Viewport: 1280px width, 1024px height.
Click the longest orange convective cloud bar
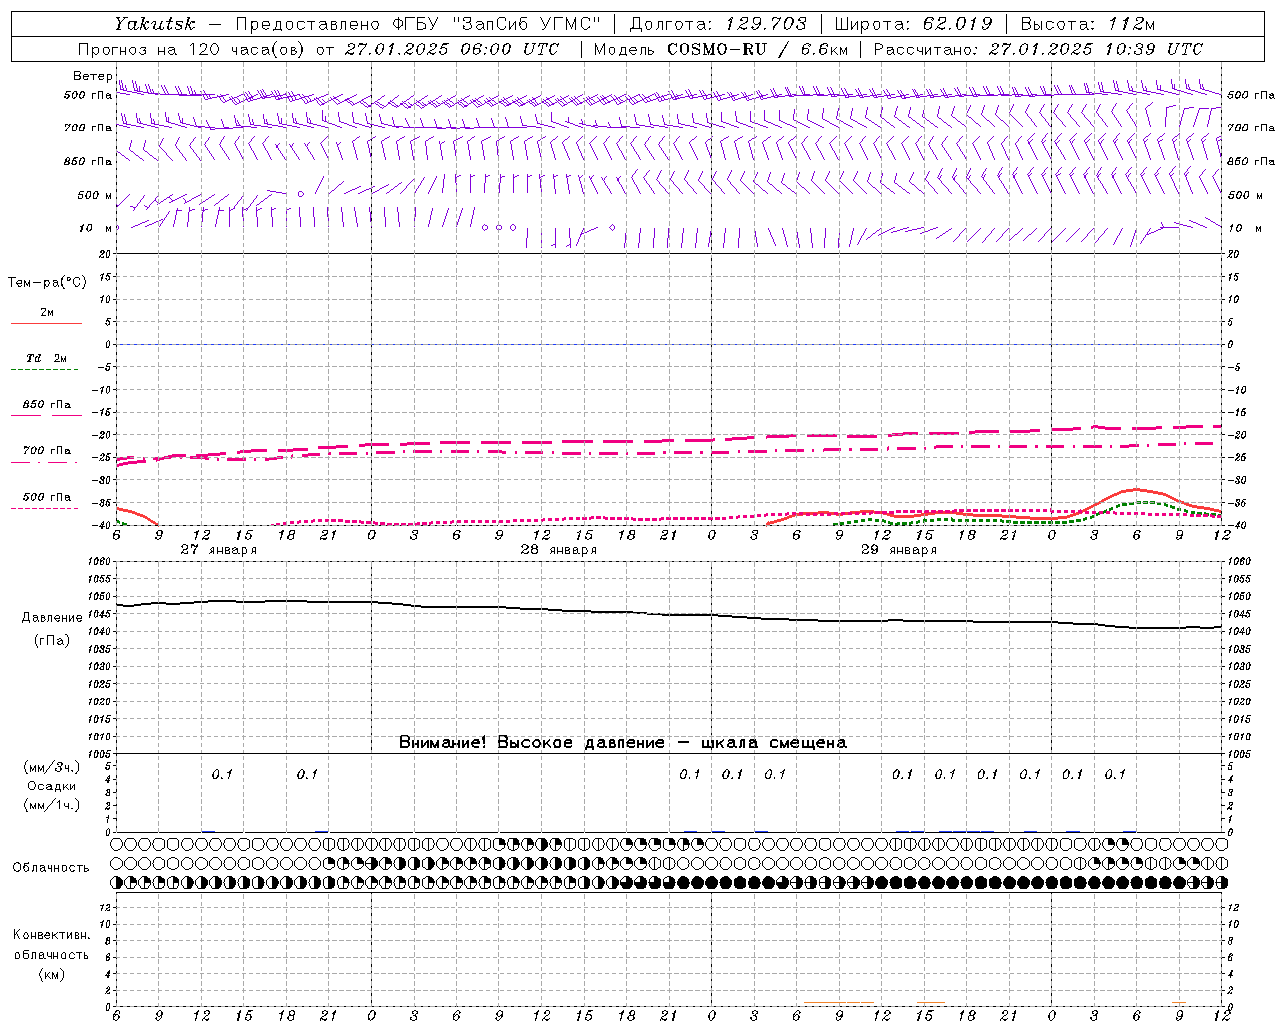pos(839,1002)
